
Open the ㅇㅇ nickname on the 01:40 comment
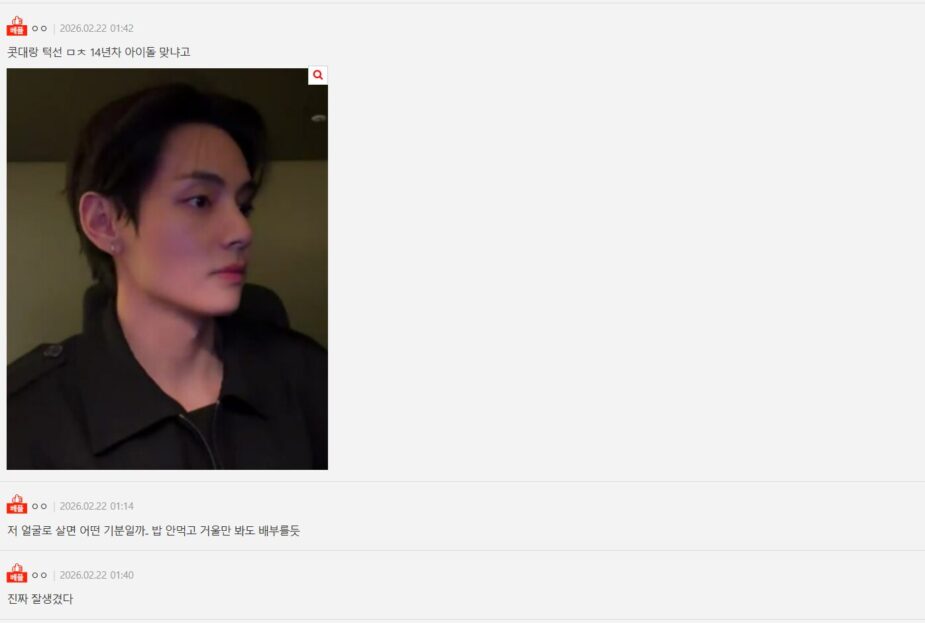pos(39,575)
